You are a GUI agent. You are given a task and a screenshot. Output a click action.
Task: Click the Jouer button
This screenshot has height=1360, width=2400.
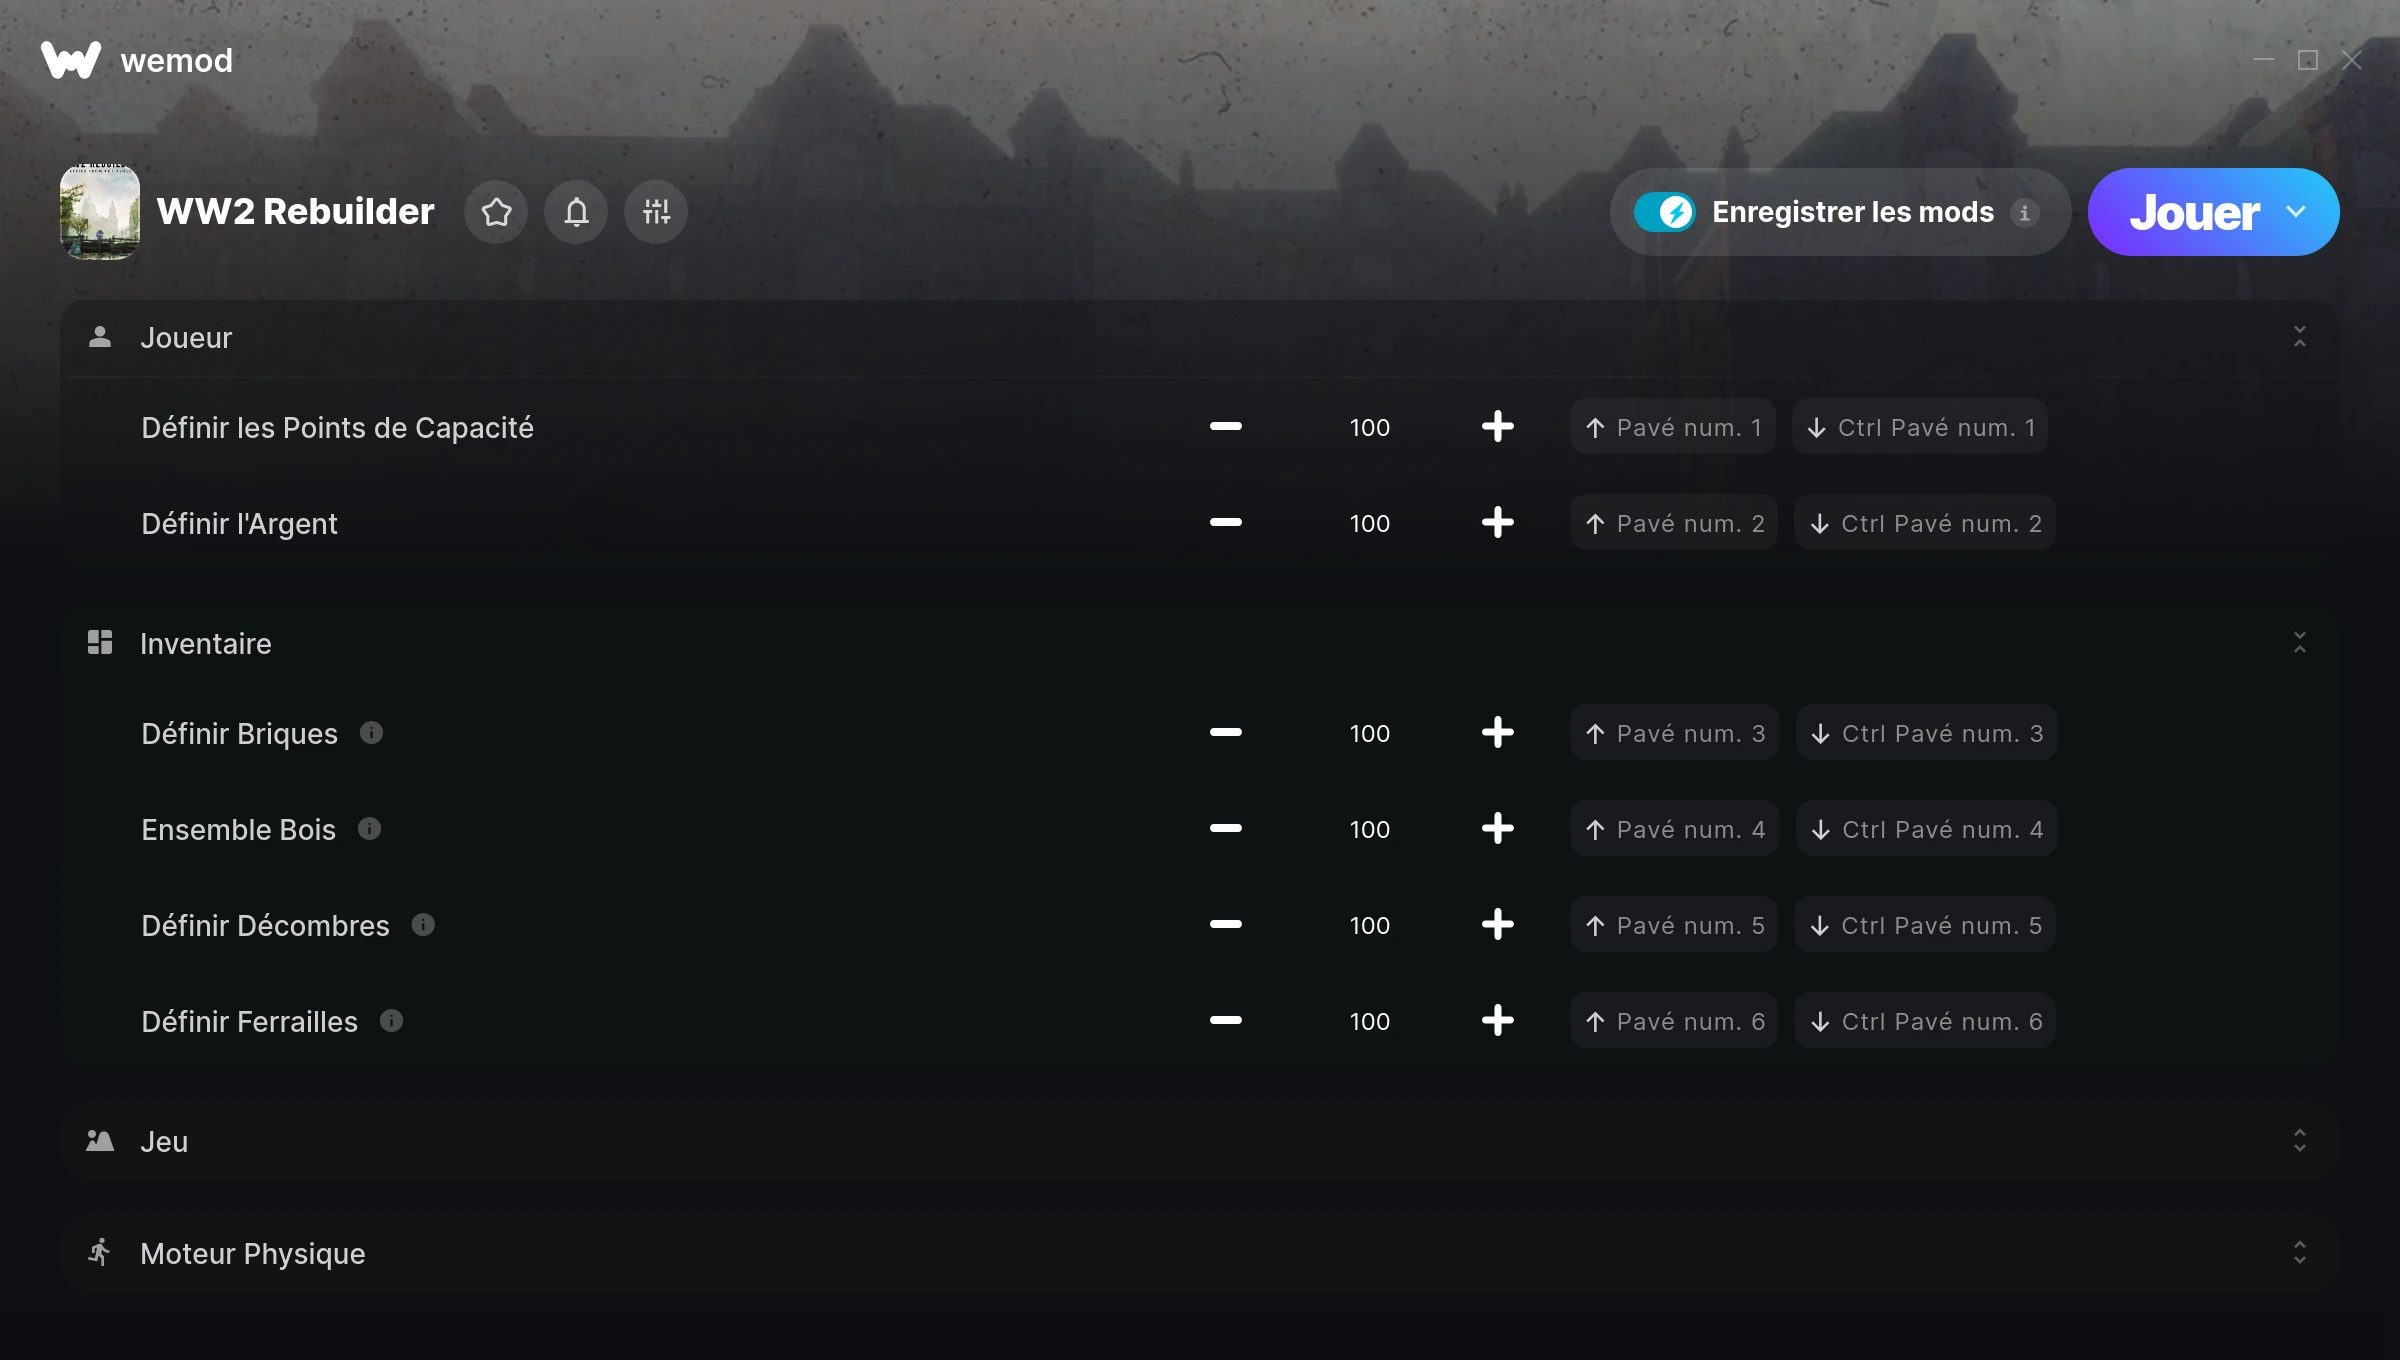(2193, 212)
